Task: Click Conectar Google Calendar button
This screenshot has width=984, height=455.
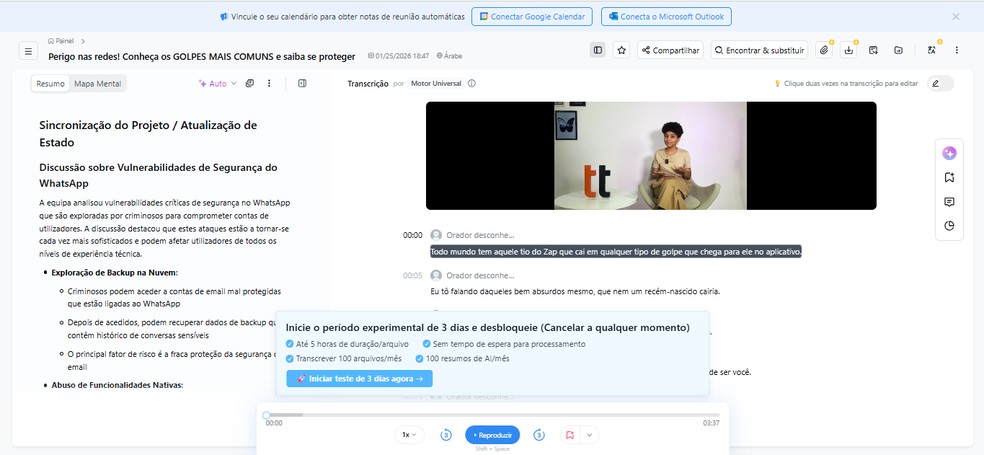Action: (x=532, y=17)
